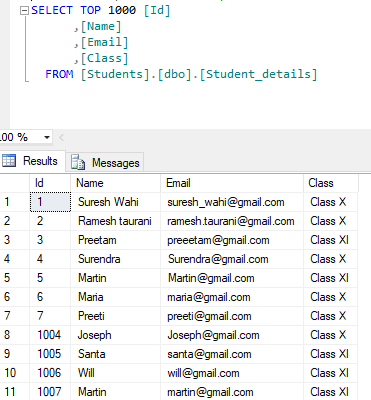Click the horizontal scroll left arrow
The image size is (371, 400).
tap(61, 137)
